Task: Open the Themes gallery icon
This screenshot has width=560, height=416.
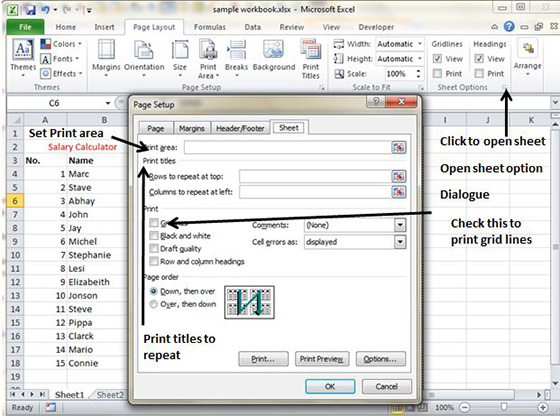Action: point(23,49)
